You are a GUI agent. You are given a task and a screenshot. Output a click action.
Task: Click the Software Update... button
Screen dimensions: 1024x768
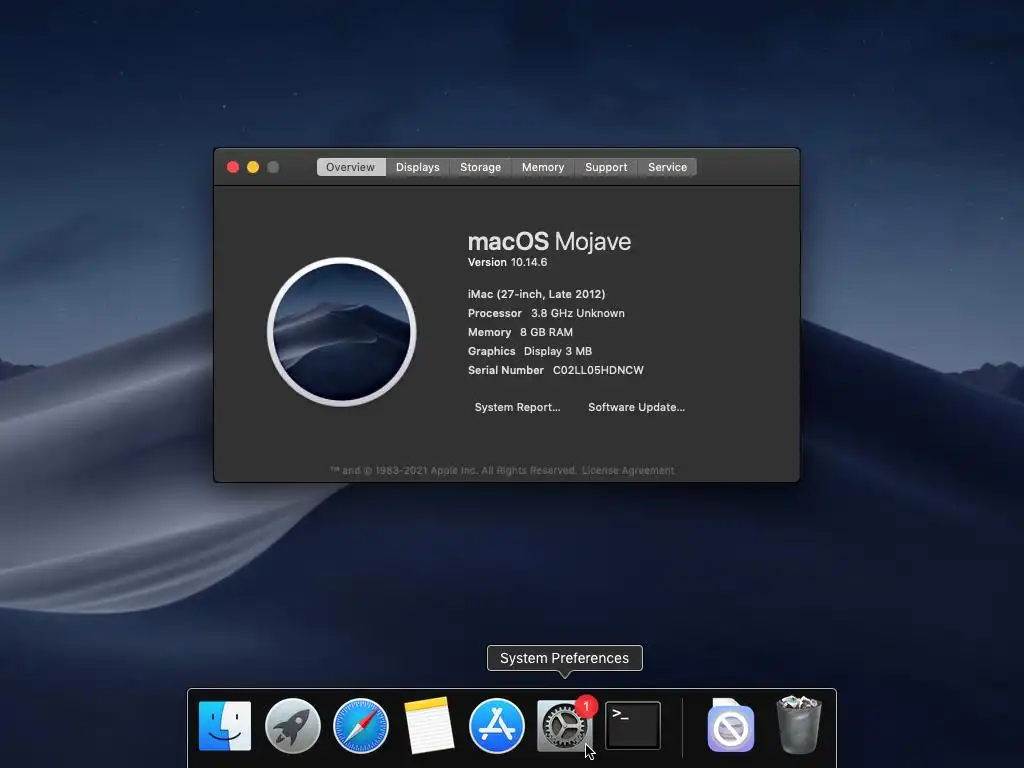tap(637, 408)
